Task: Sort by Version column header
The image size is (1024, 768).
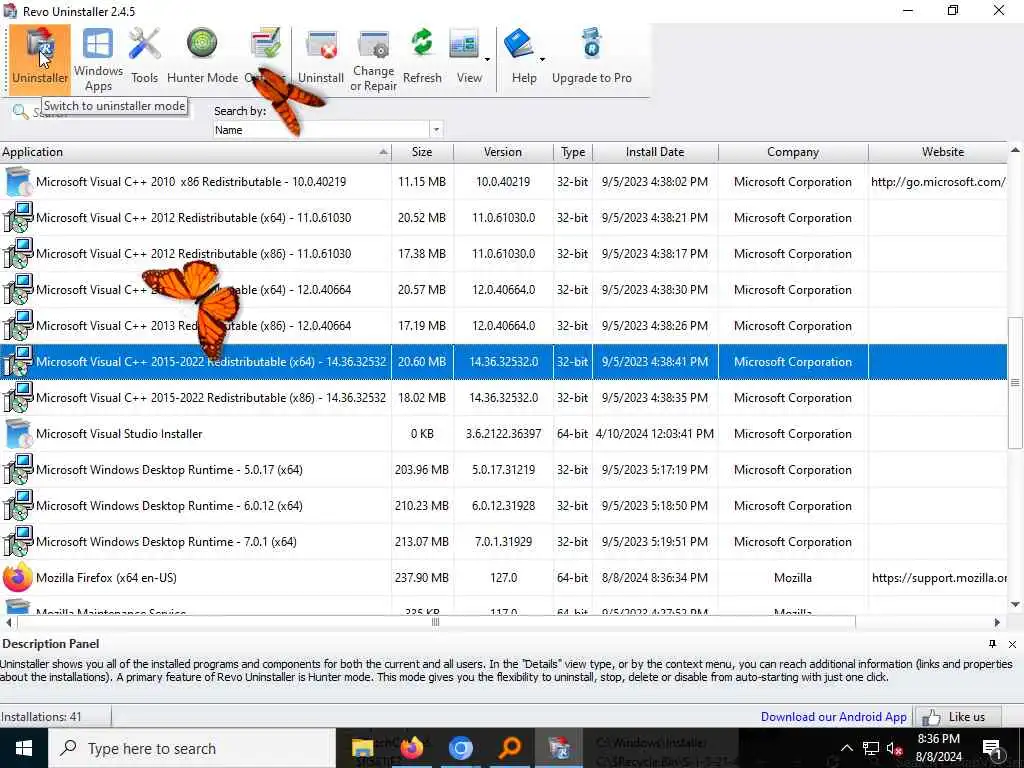Action: click(x=503, y=152)
